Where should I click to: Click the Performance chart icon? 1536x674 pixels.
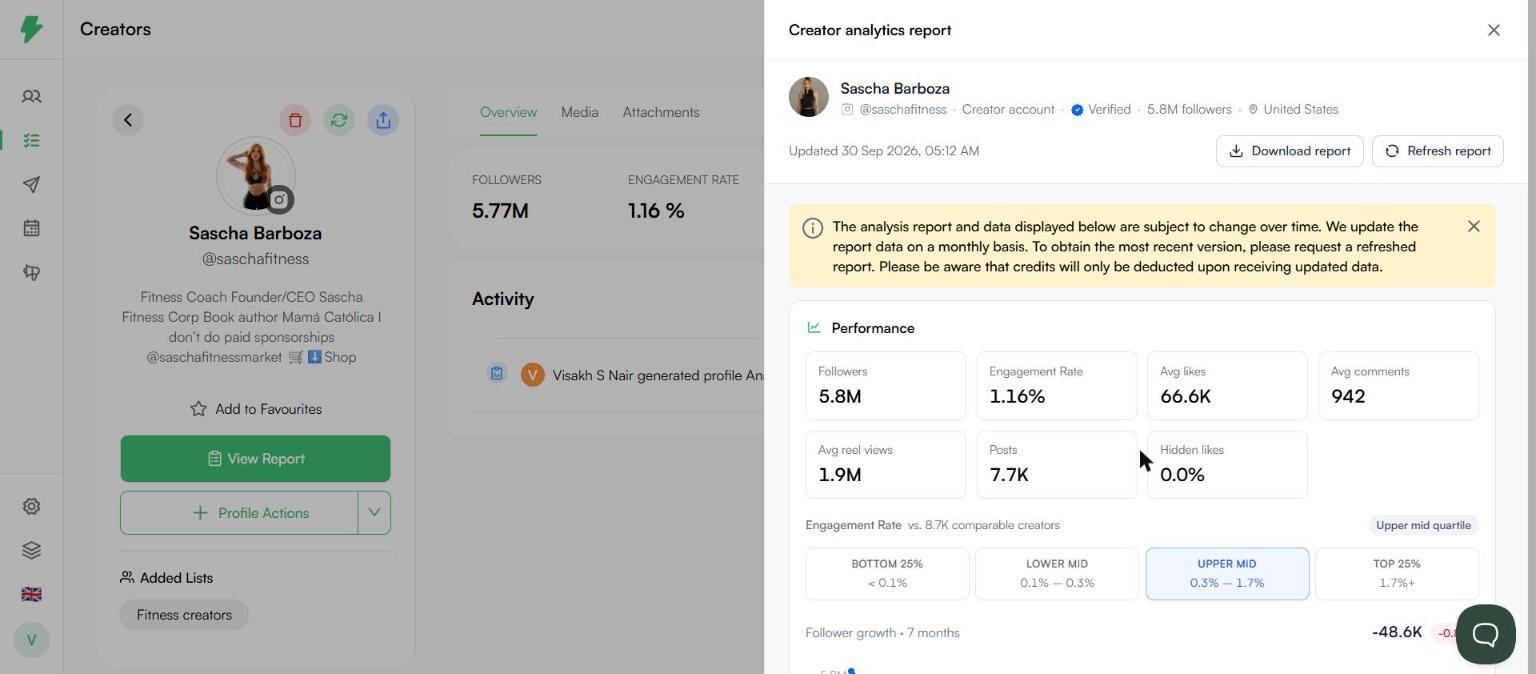814,328
